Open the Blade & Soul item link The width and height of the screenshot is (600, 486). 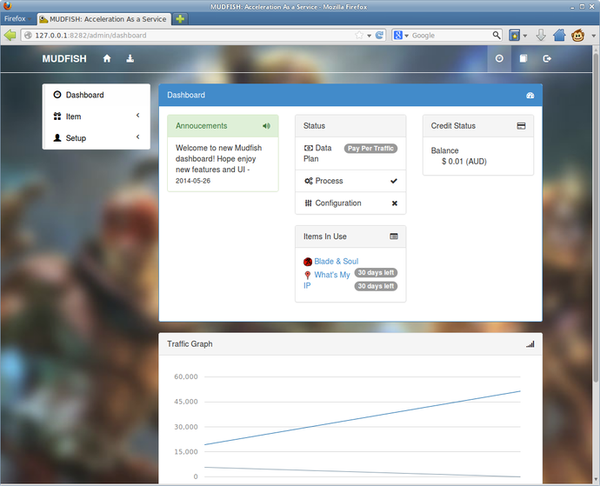336,261
